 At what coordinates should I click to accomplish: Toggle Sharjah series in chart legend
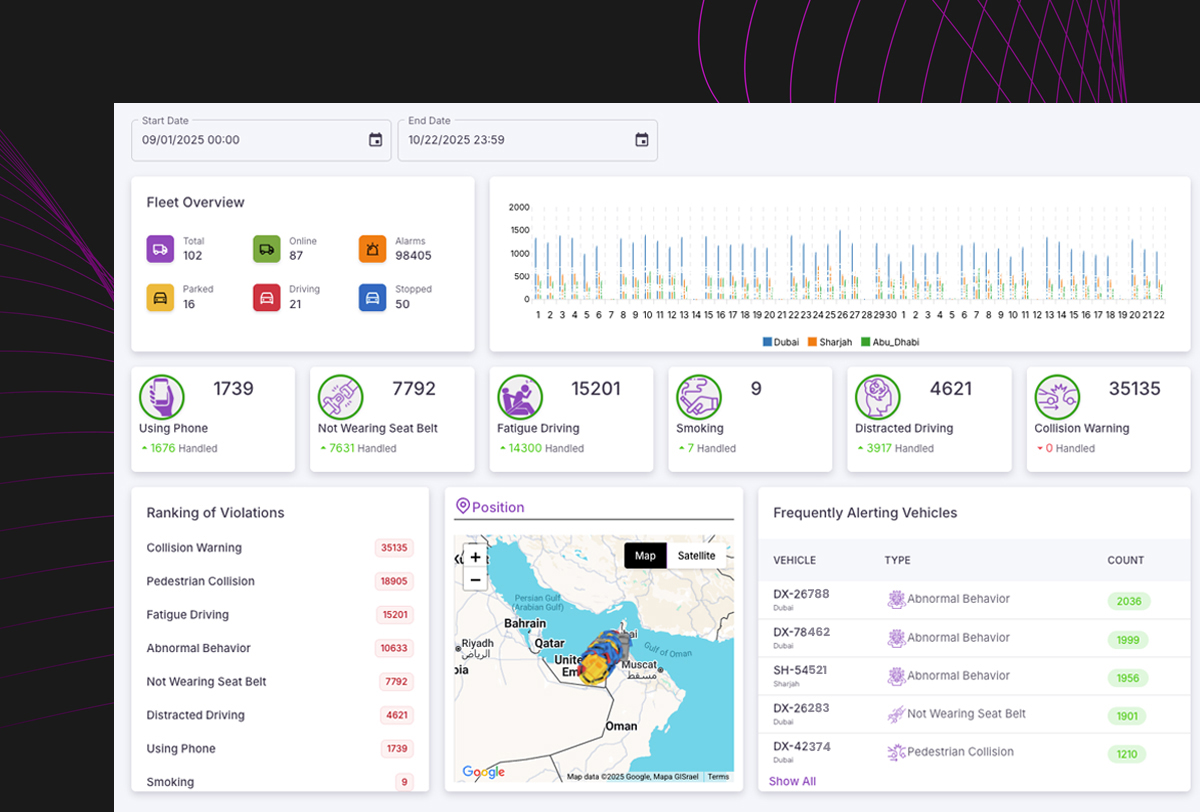(x=829, y=342)
